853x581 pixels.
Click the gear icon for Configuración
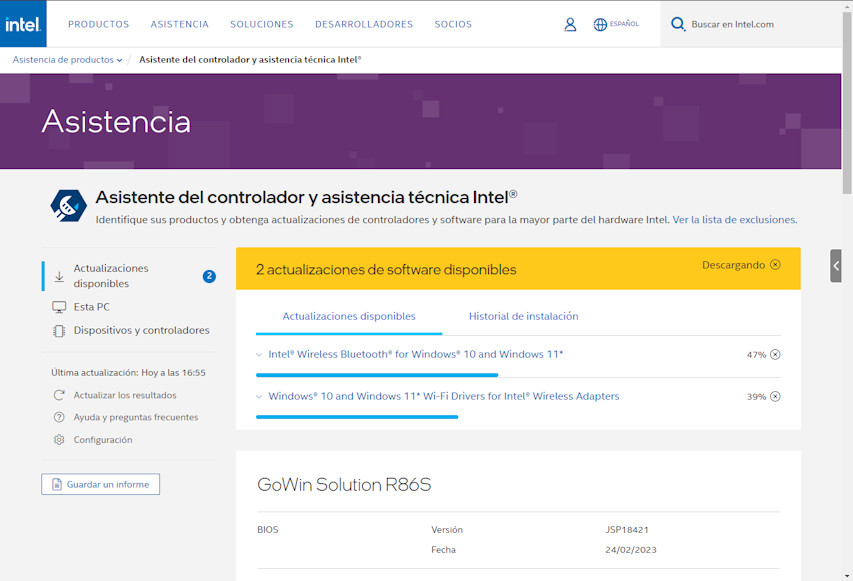point(59,440)
